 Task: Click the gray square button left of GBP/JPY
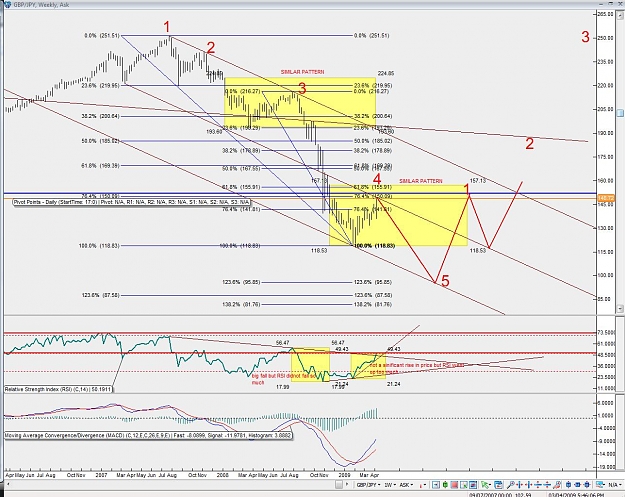tap(339, 485)
